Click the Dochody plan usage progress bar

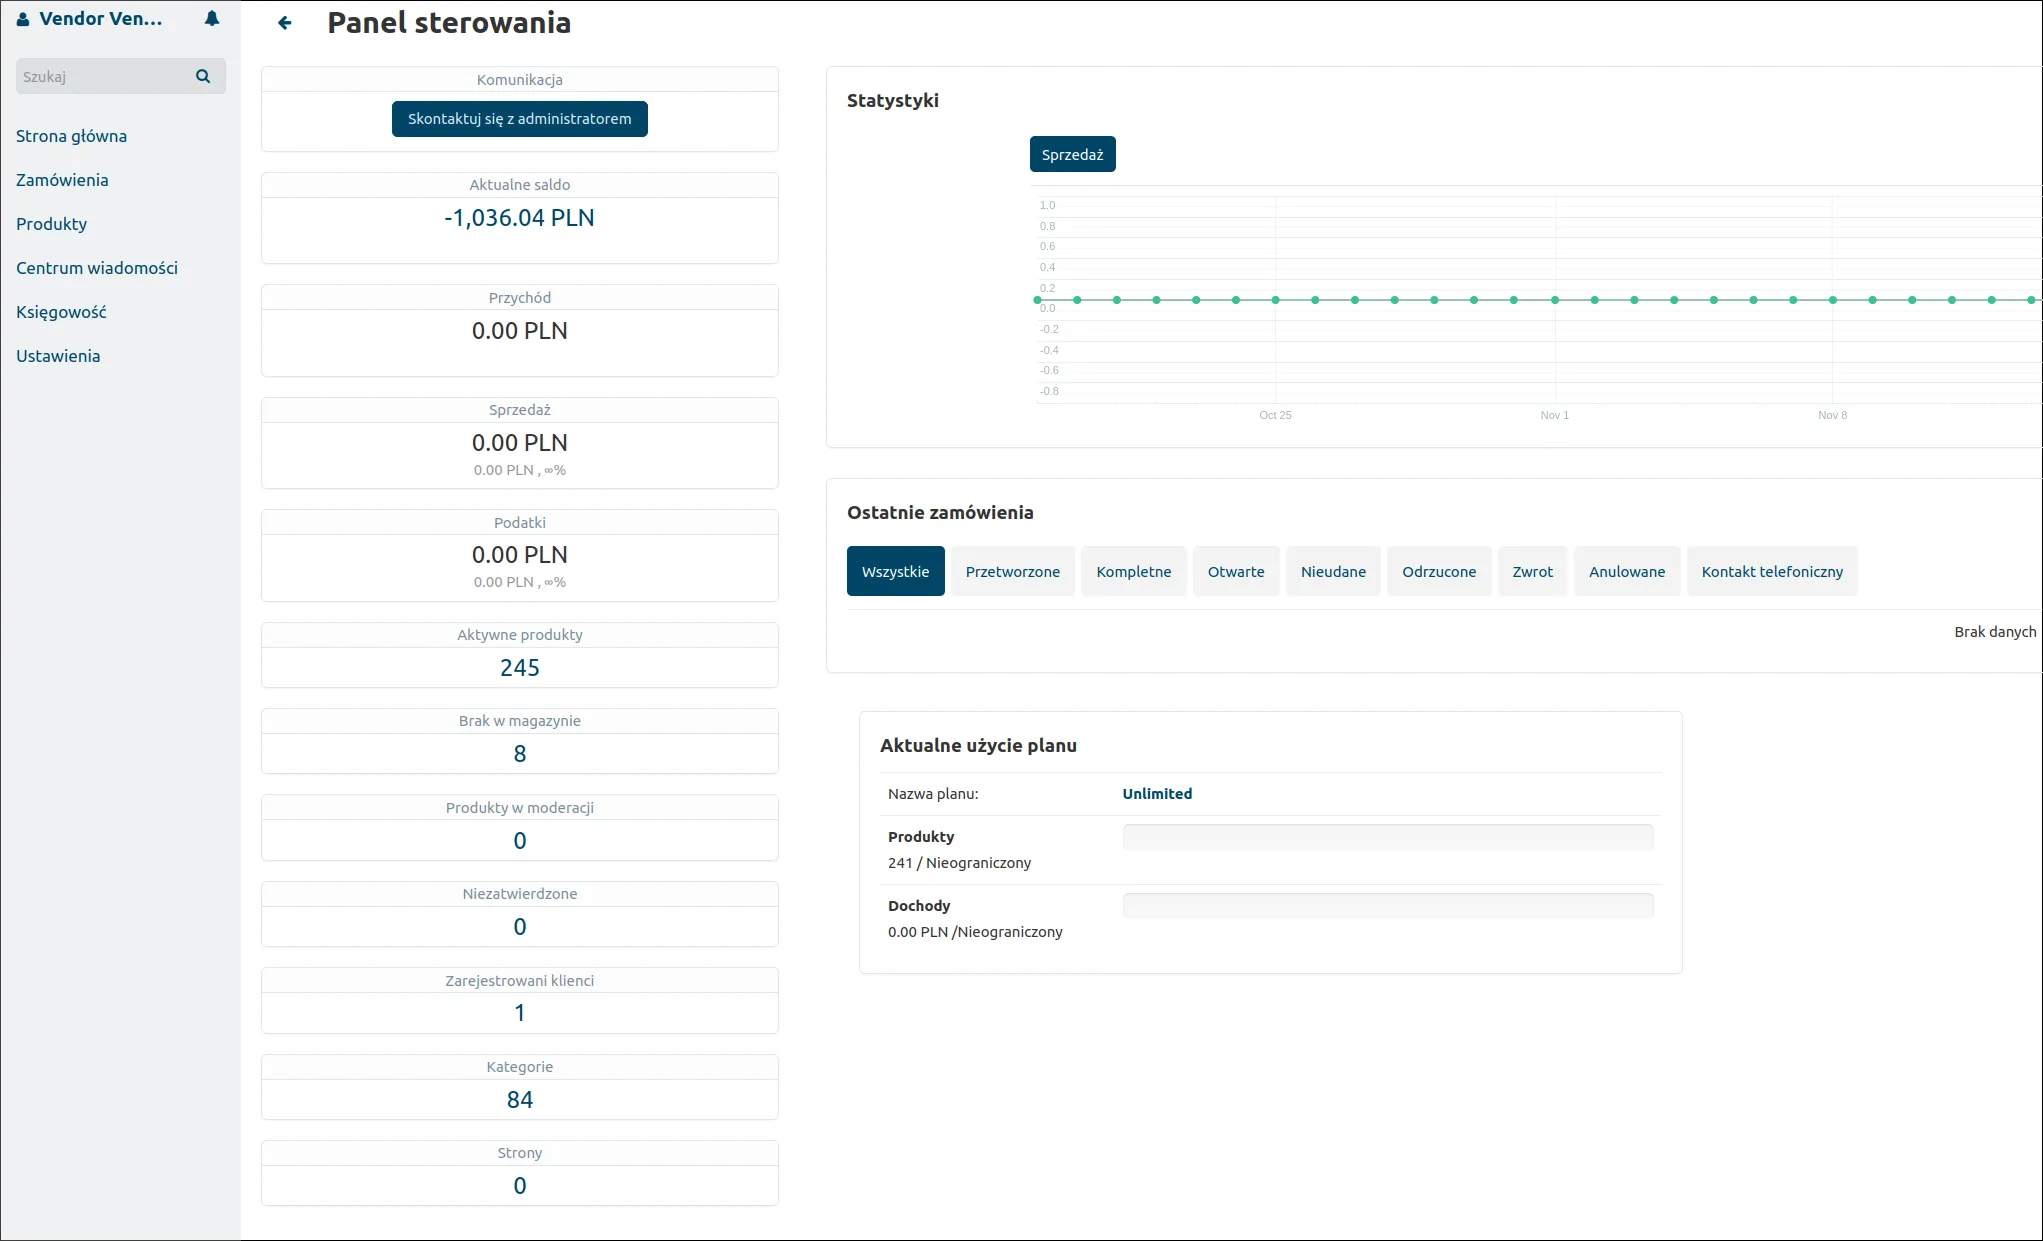(x=1388, y=906)
